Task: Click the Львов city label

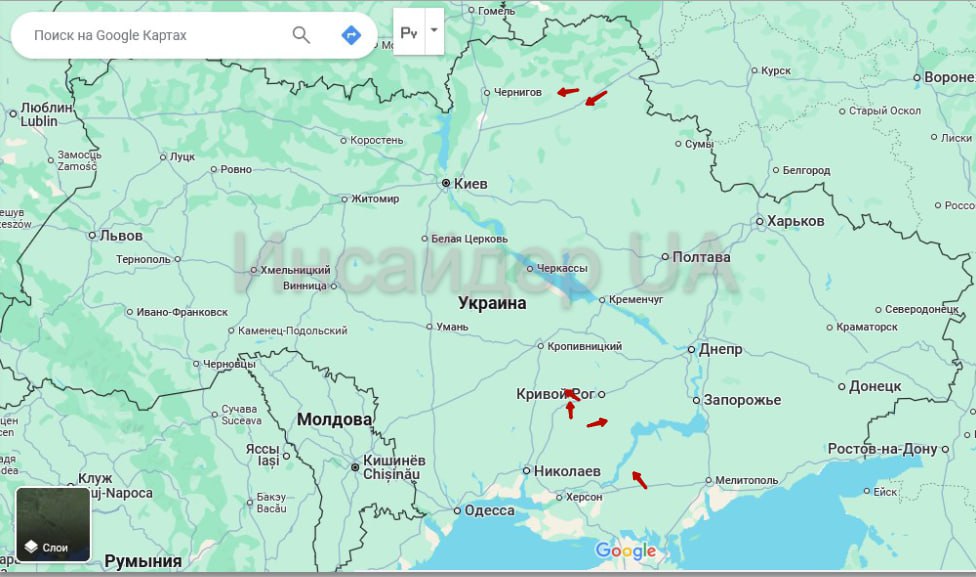Action: 121,236
